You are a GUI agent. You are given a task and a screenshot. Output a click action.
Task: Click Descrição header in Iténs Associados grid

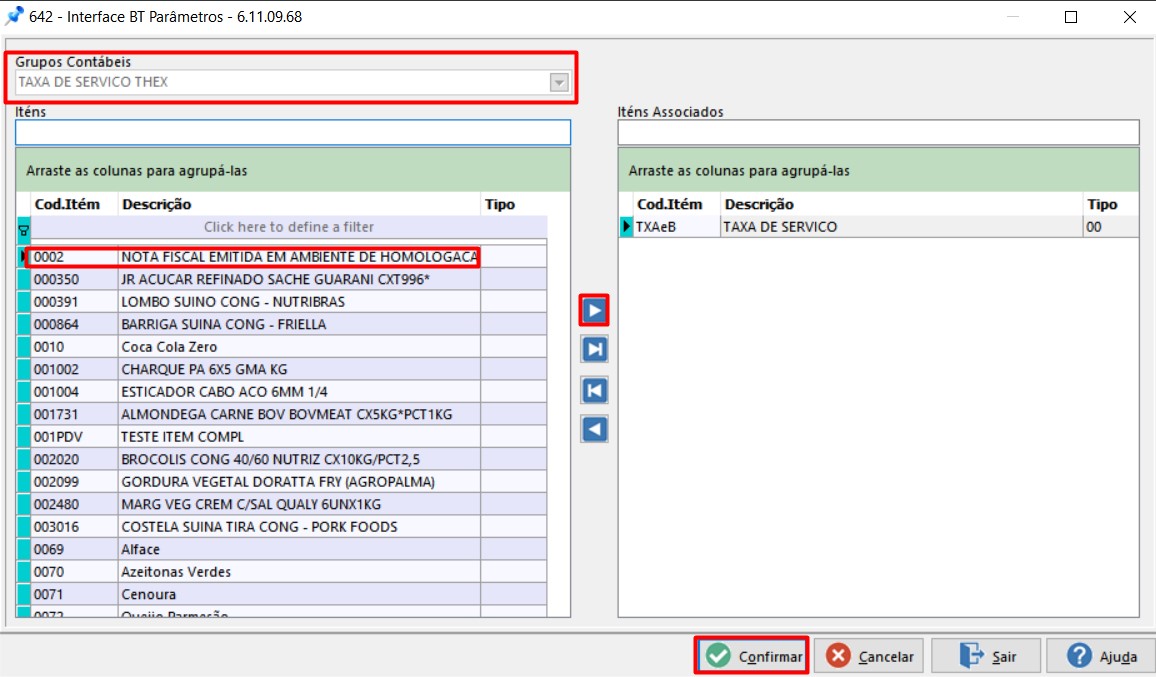[902, 204]
